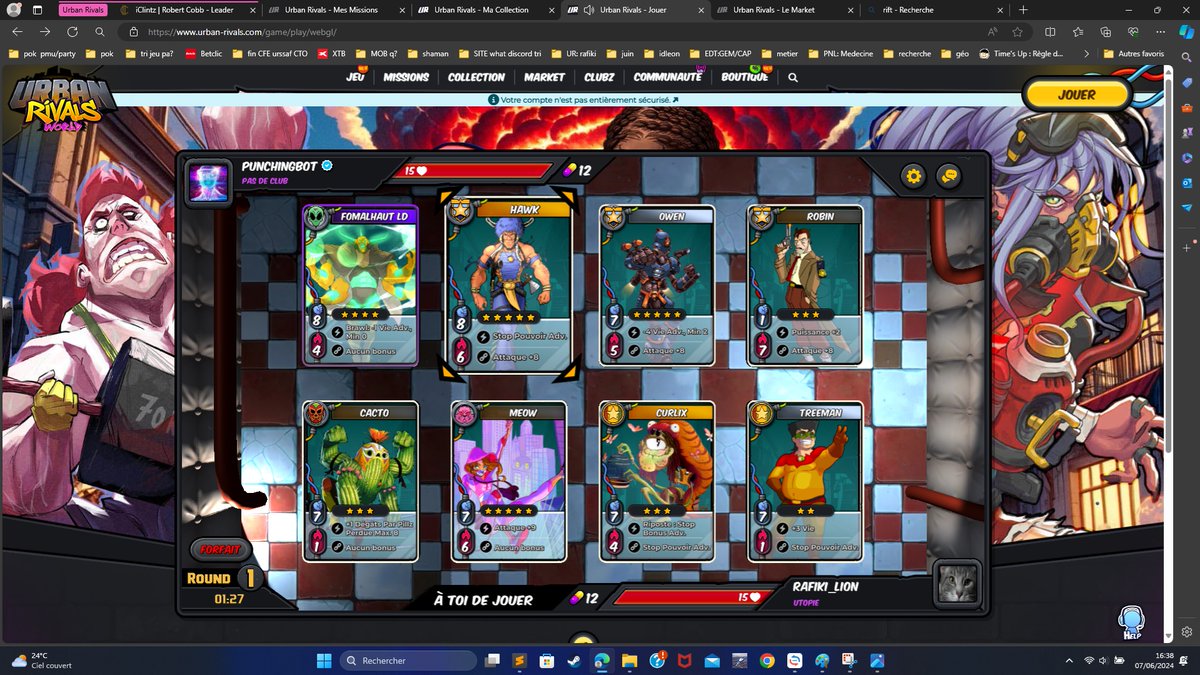
Task: Switch to iClintz Robert Cobb tab
Action: pyautogui.click(x=185, y=9)
